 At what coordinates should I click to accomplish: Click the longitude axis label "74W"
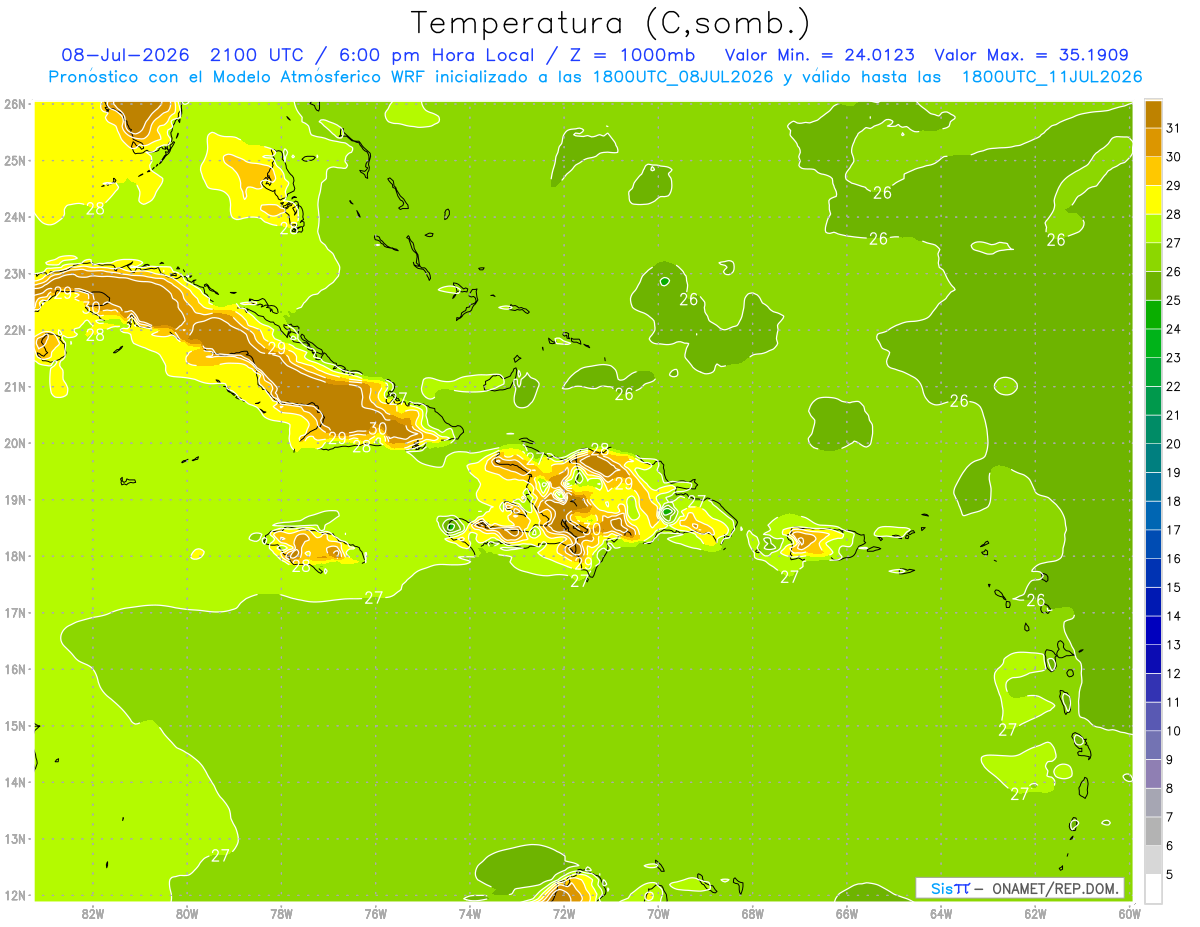pos(469,912)
